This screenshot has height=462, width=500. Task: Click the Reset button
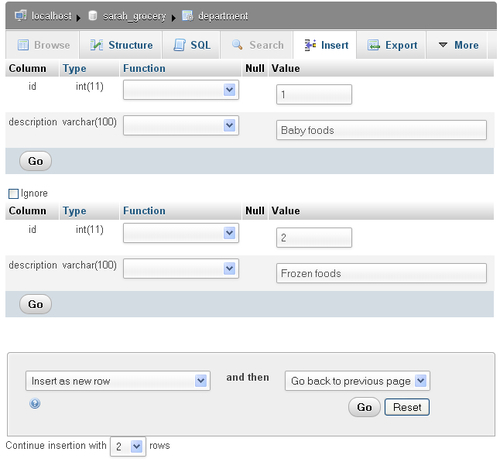[x=407, y=407]
